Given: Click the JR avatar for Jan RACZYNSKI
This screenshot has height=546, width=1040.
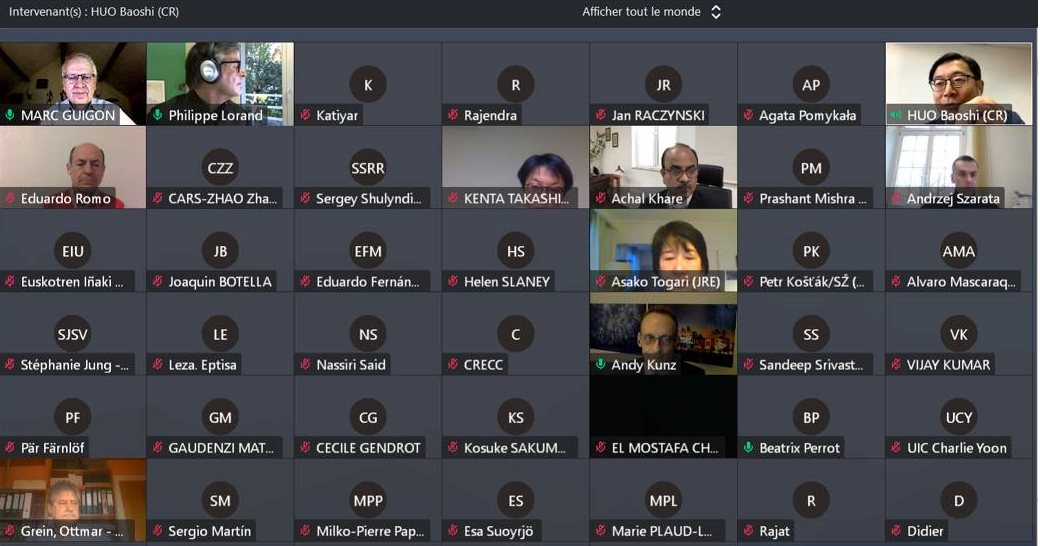Looking at the screenshot, I should pyautogui.click(x=663, y=85).
